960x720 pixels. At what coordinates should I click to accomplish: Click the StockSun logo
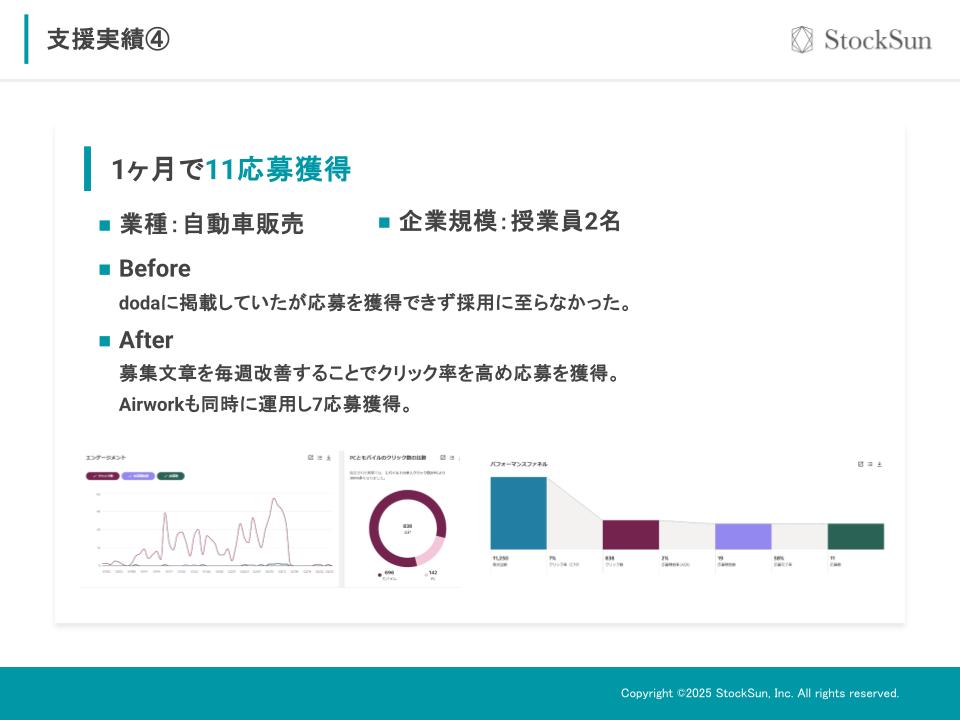861,39
